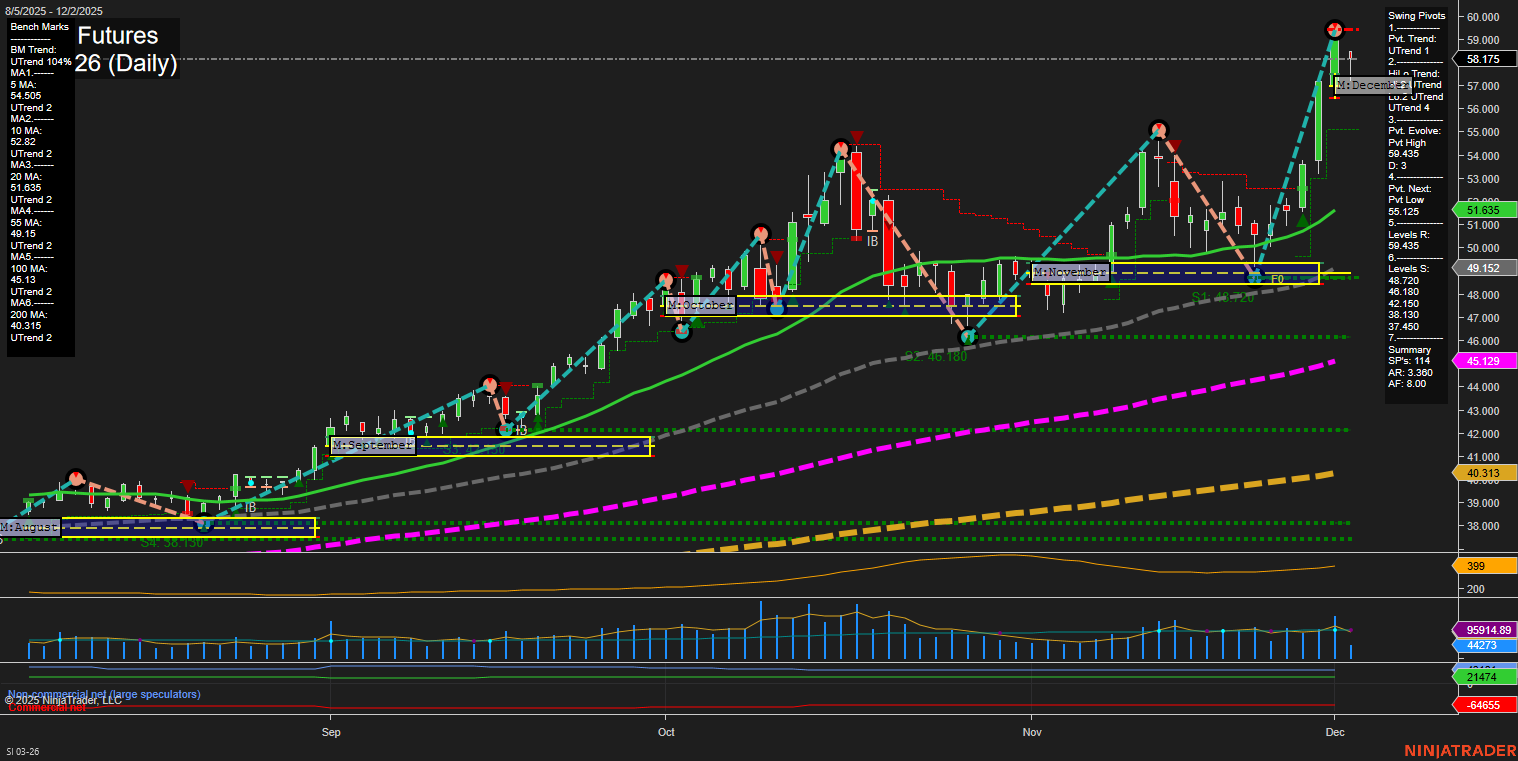1518x761 pixels.
Task: Click the SI 03-26 instrument label
Action: coord(23,751)
